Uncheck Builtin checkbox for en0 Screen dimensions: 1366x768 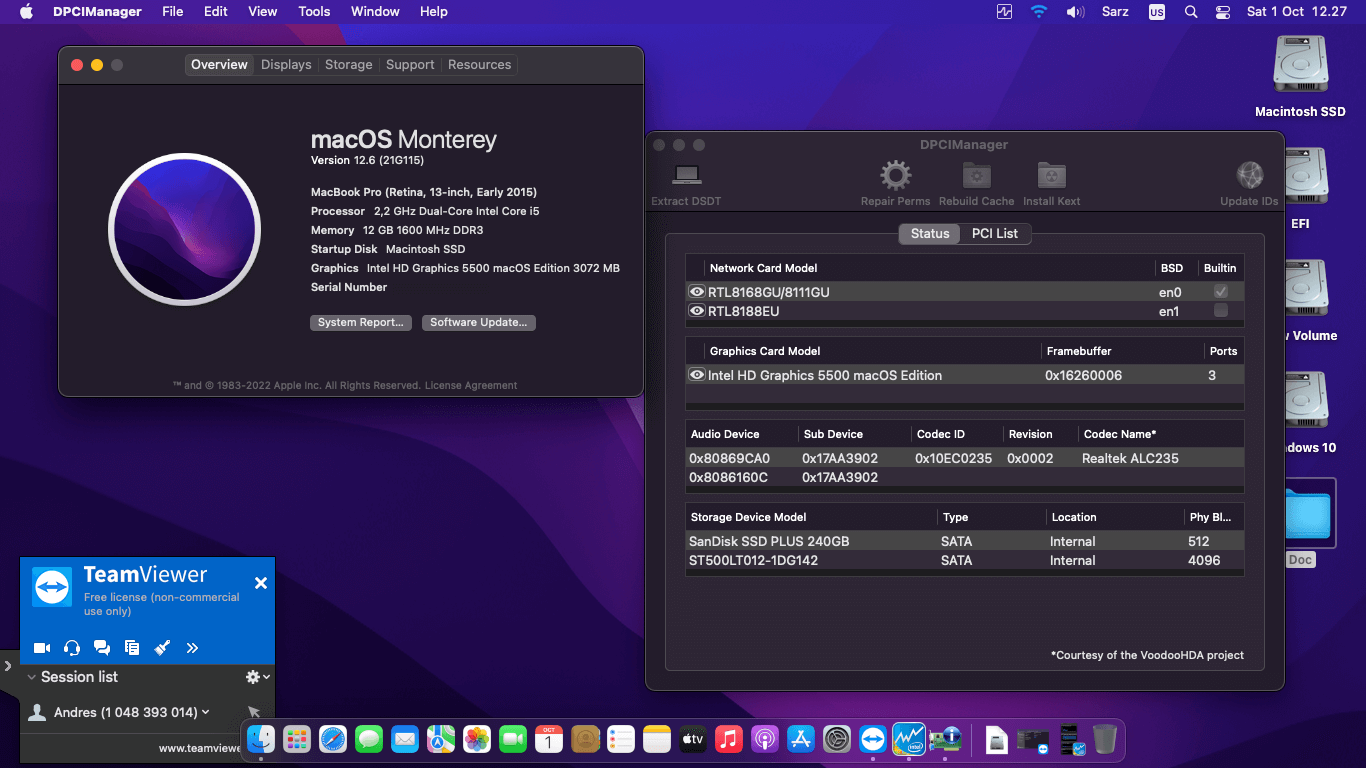click(x=1221, y=292)
